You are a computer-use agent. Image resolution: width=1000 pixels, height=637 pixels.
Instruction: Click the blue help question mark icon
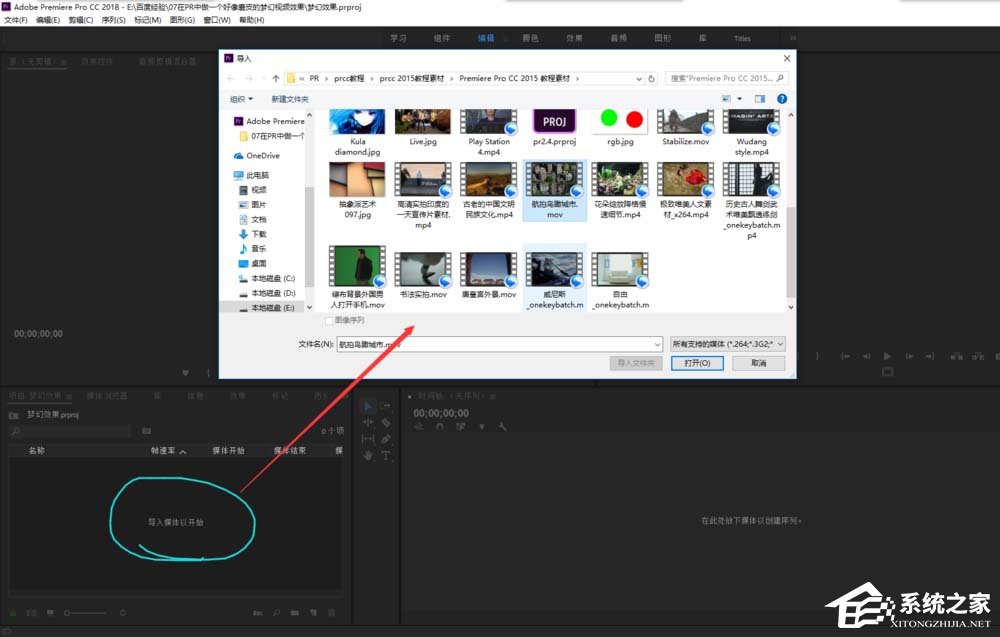(782, 99)
